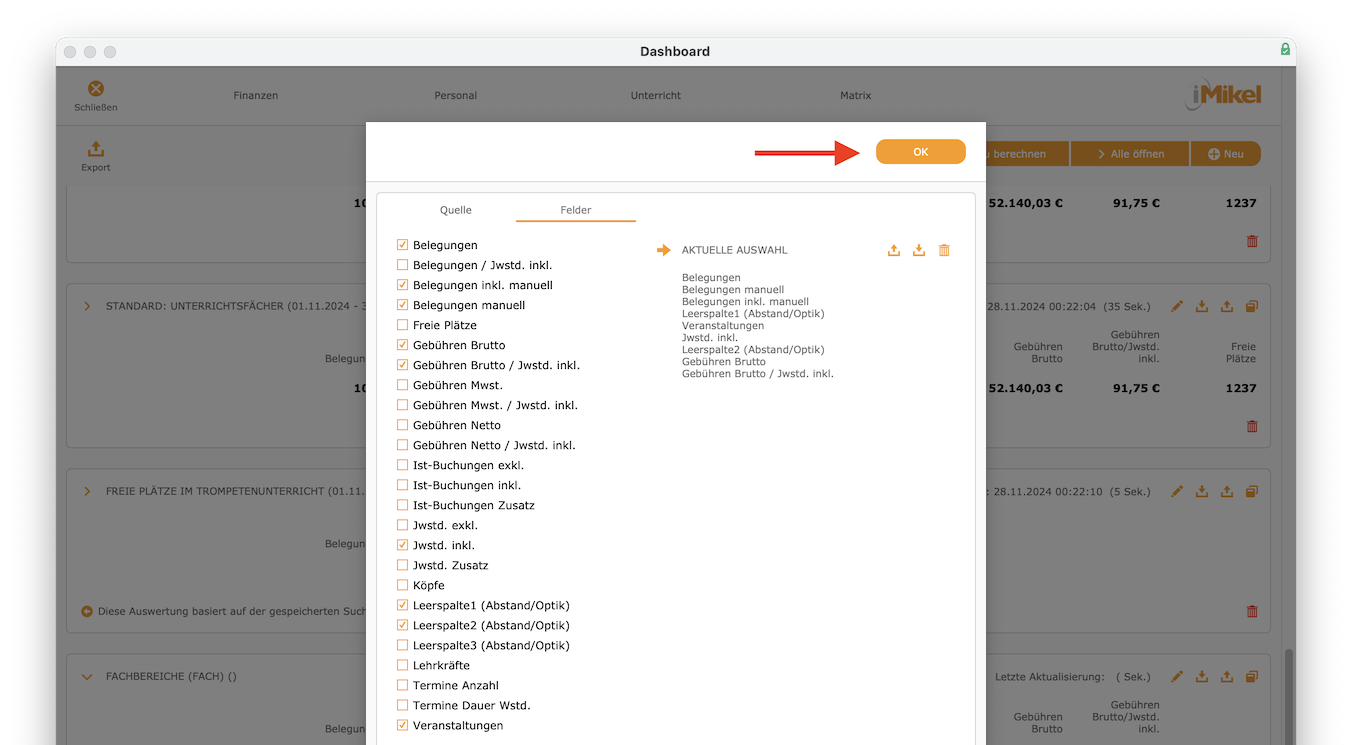The width and height of the screenshot is (1352, 745).
Task: Enable the Termine Anzahl checkbox
Action: (x=402, y=685)
